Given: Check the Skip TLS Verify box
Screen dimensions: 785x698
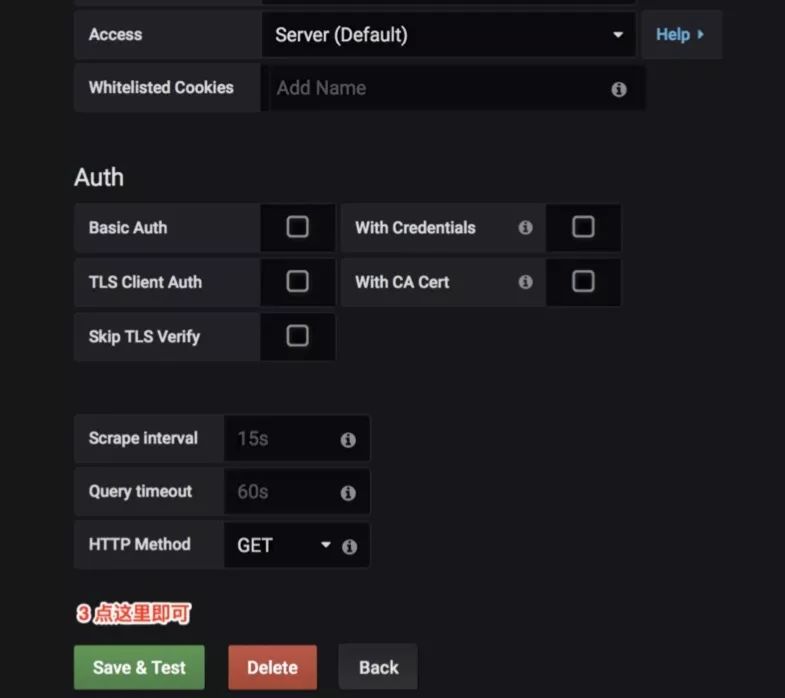Looking at the screenshot, I should [x=297, y=335].
